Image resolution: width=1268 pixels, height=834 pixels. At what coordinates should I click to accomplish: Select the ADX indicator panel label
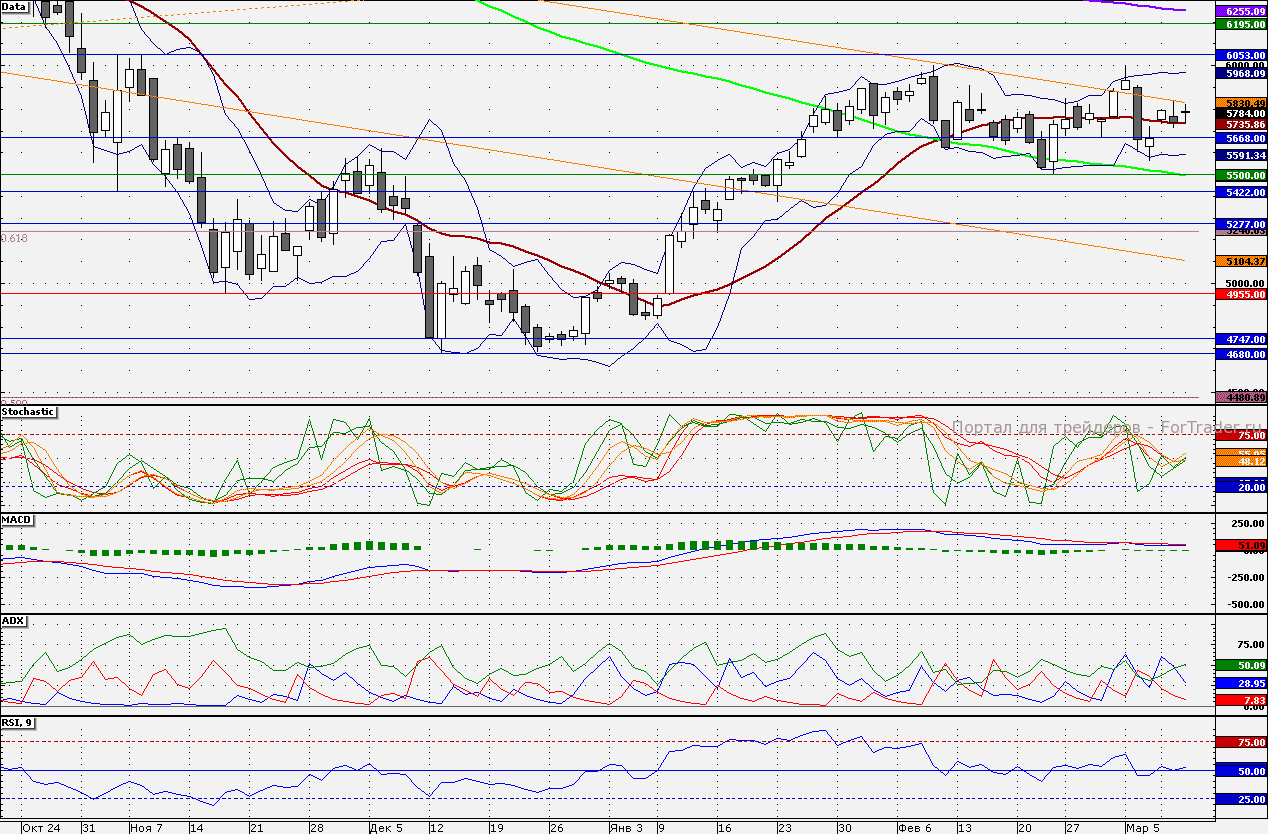pyautogui.click(x=13, y=621)
